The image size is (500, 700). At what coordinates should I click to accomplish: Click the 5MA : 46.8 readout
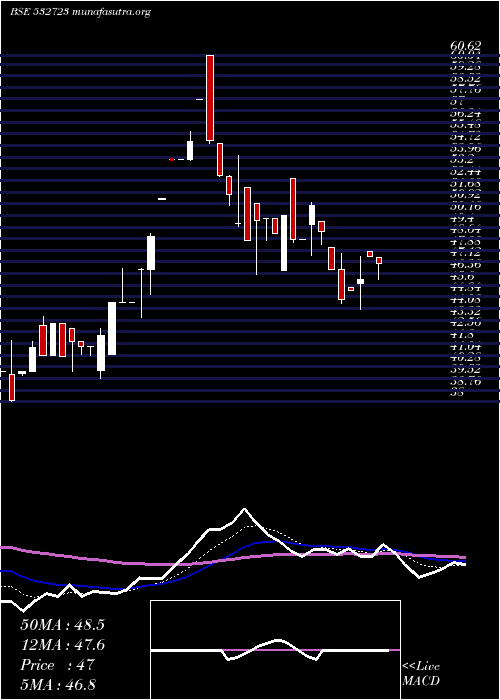coord(59,685)
